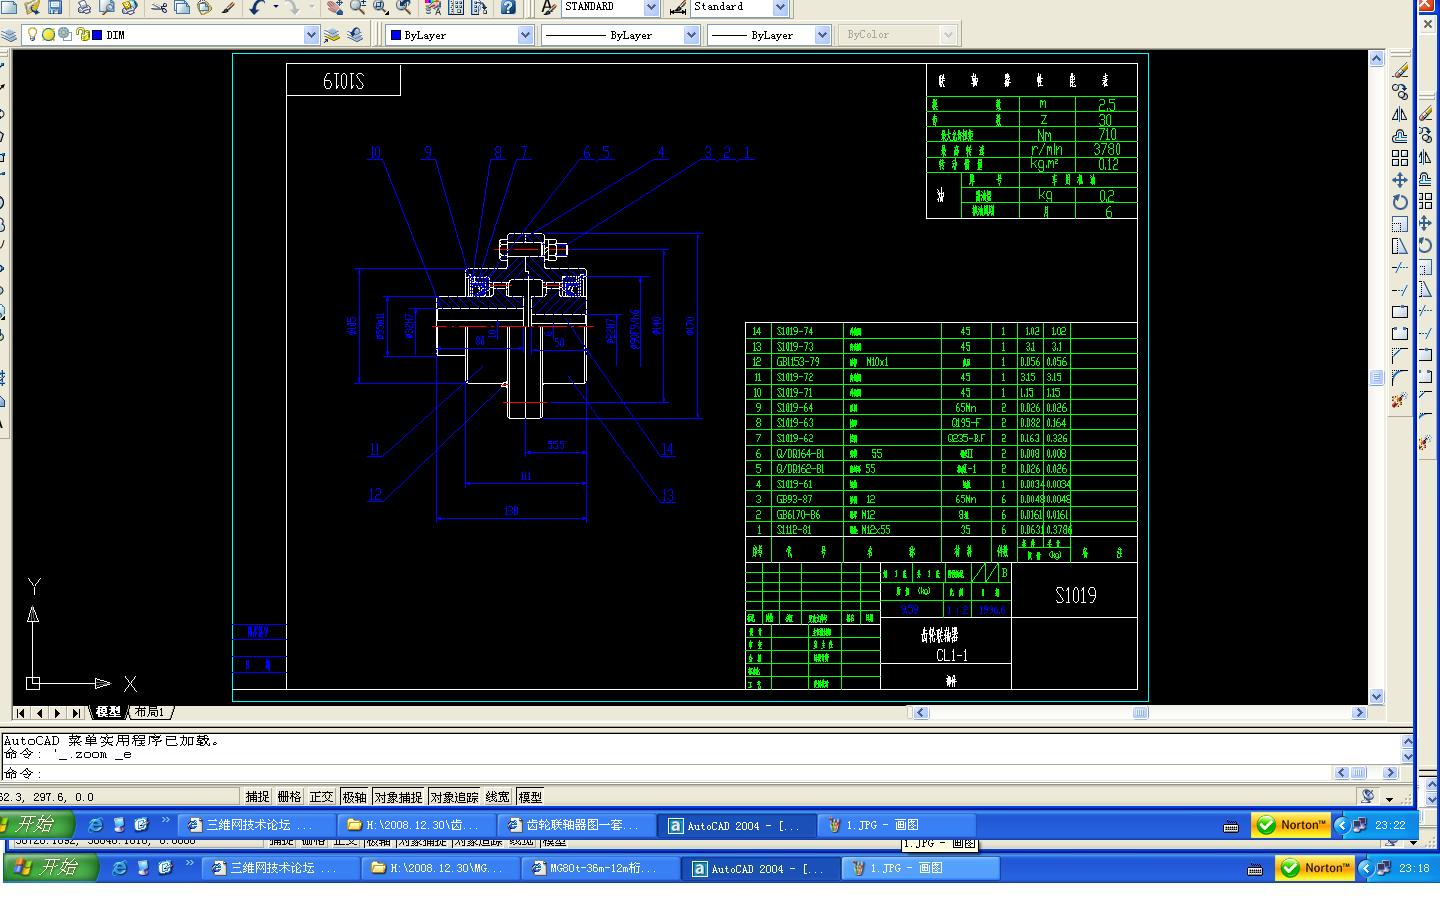
Task: Open the Layer Properties Manager icon
Action: tap(9, 35)
